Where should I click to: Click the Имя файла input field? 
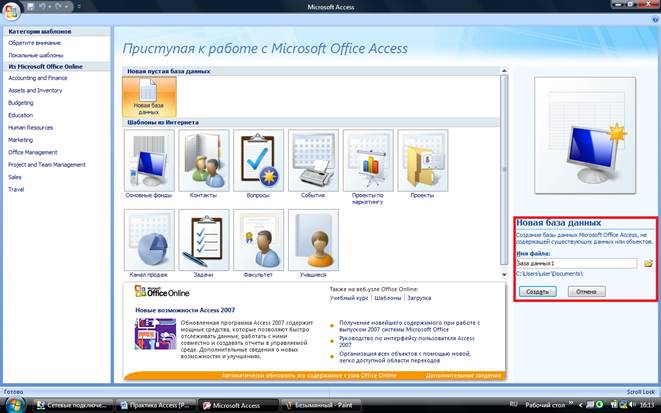(x=577, y=263)
